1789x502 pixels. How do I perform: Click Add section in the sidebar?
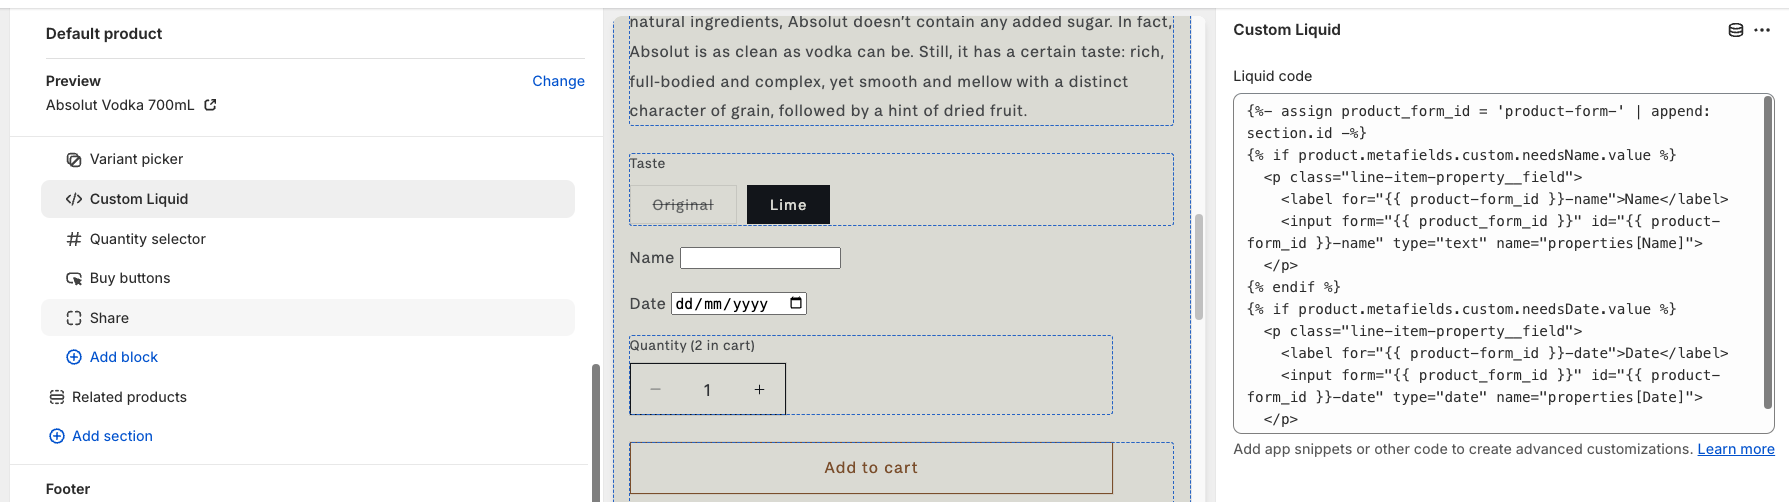112,436
